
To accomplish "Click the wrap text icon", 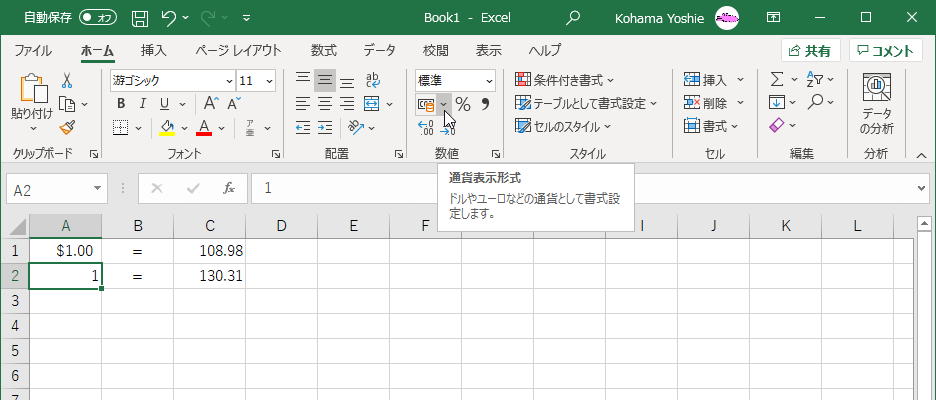I will pos(372,80).
